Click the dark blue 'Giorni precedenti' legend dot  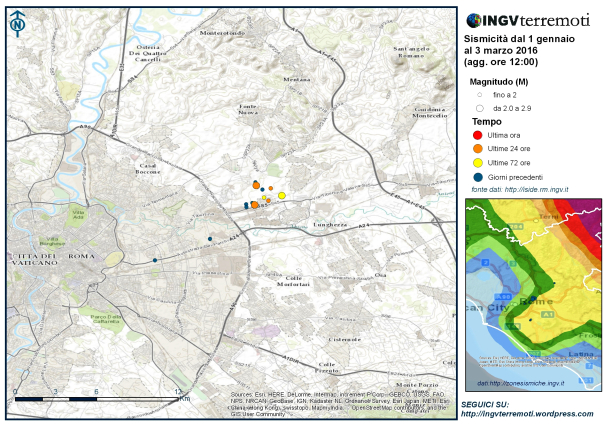coord(479,176)
